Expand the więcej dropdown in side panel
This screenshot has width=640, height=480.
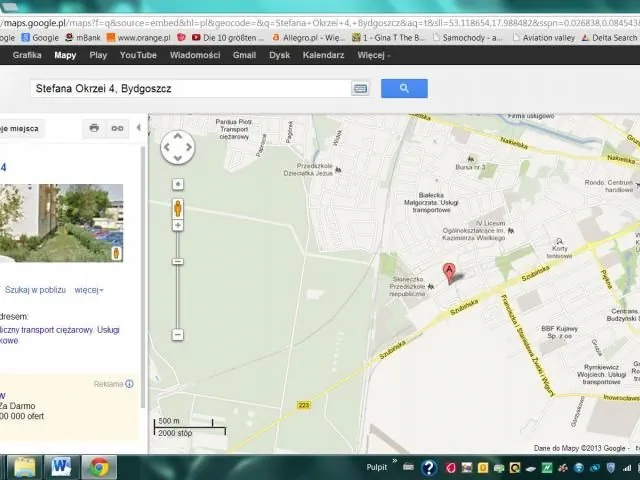tap(89, 290)
